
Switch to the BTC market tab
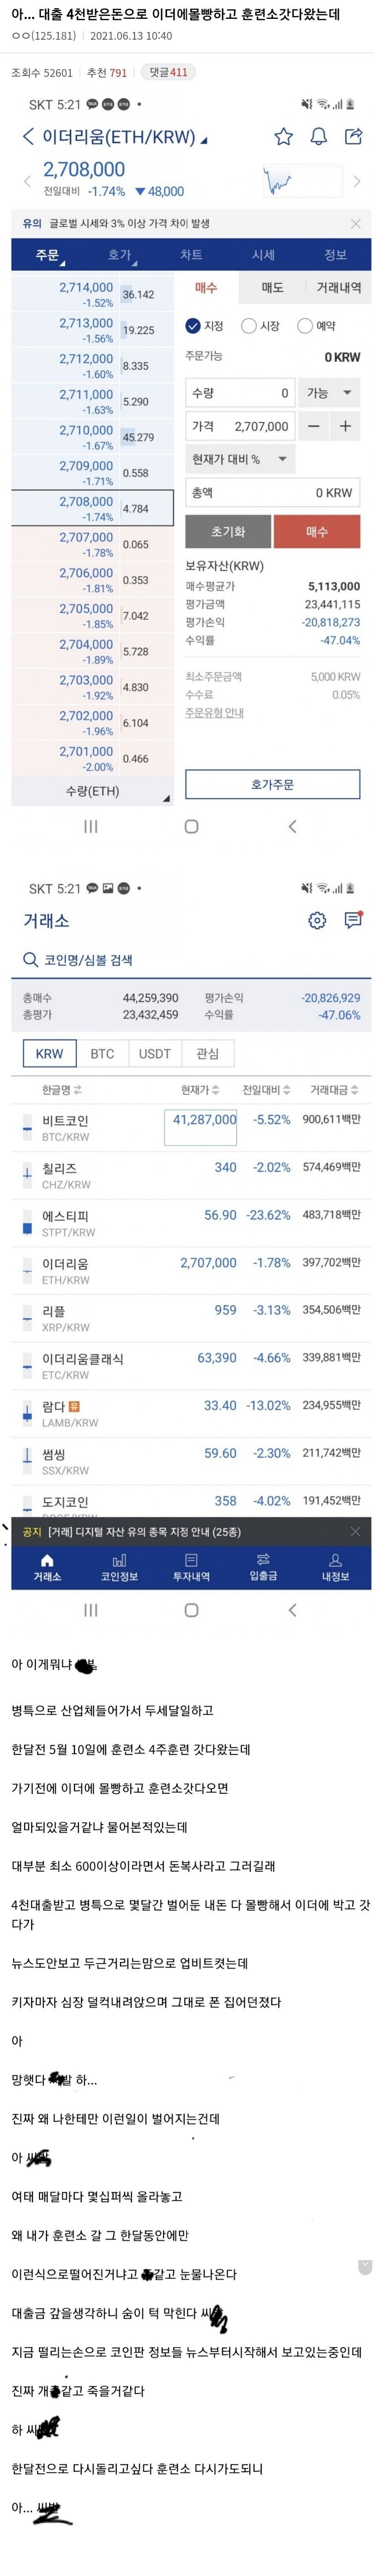(x=102, y=1053)
